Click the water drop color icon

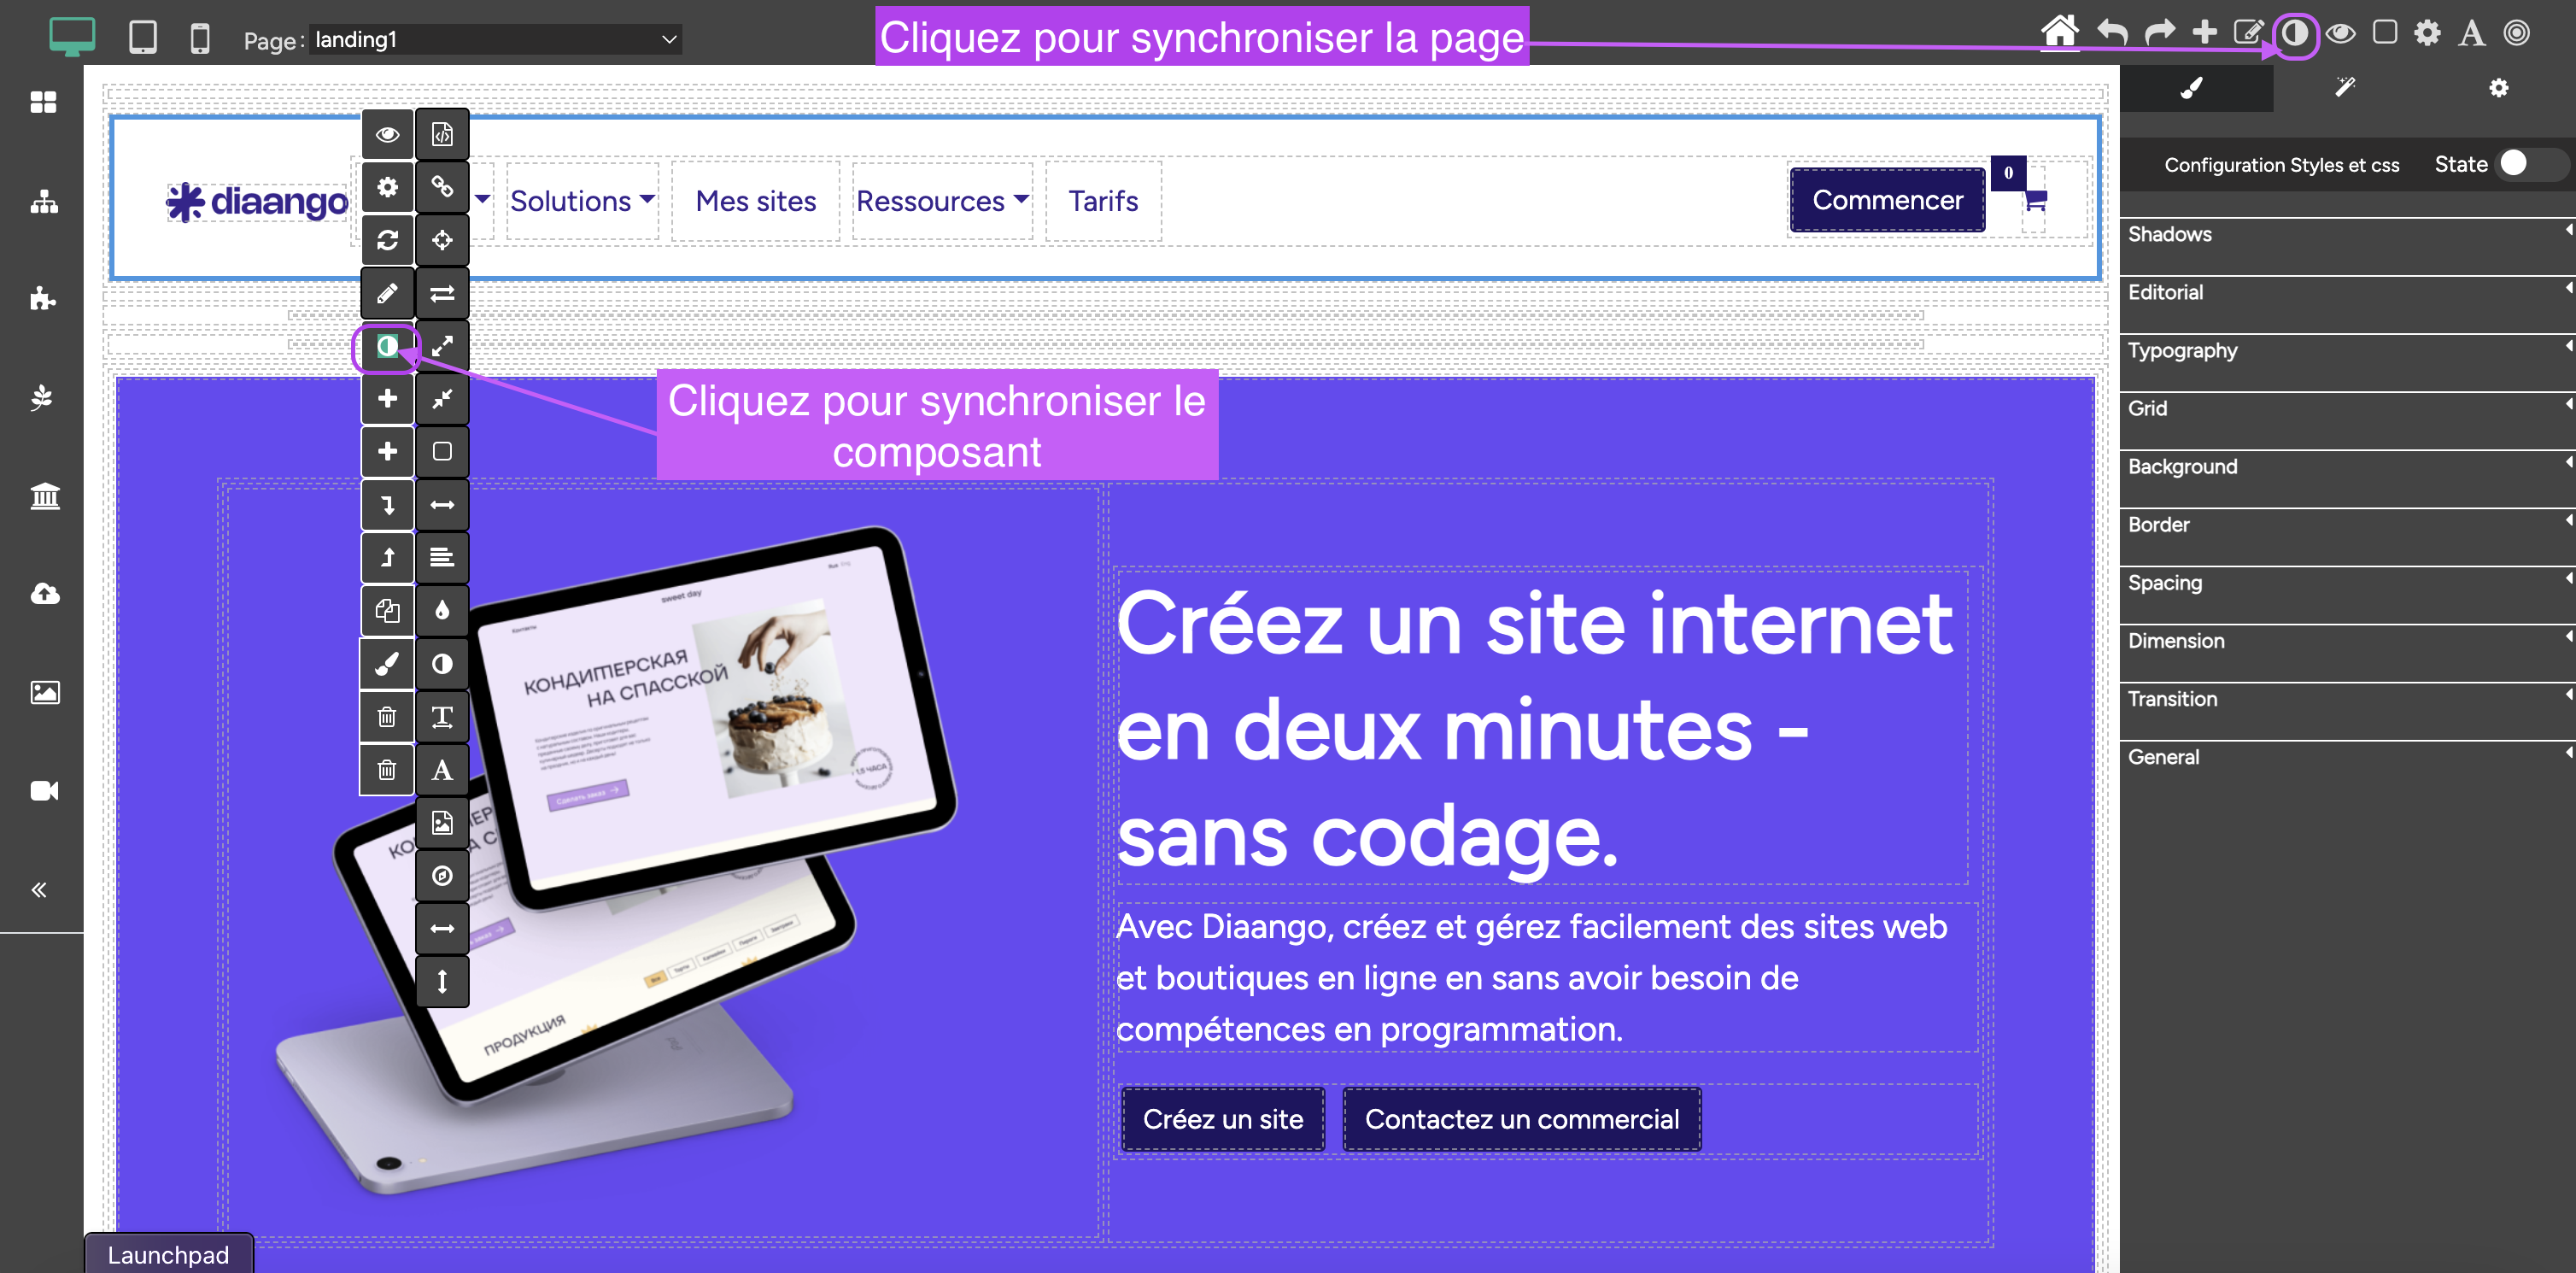click(x=441, y=610)
